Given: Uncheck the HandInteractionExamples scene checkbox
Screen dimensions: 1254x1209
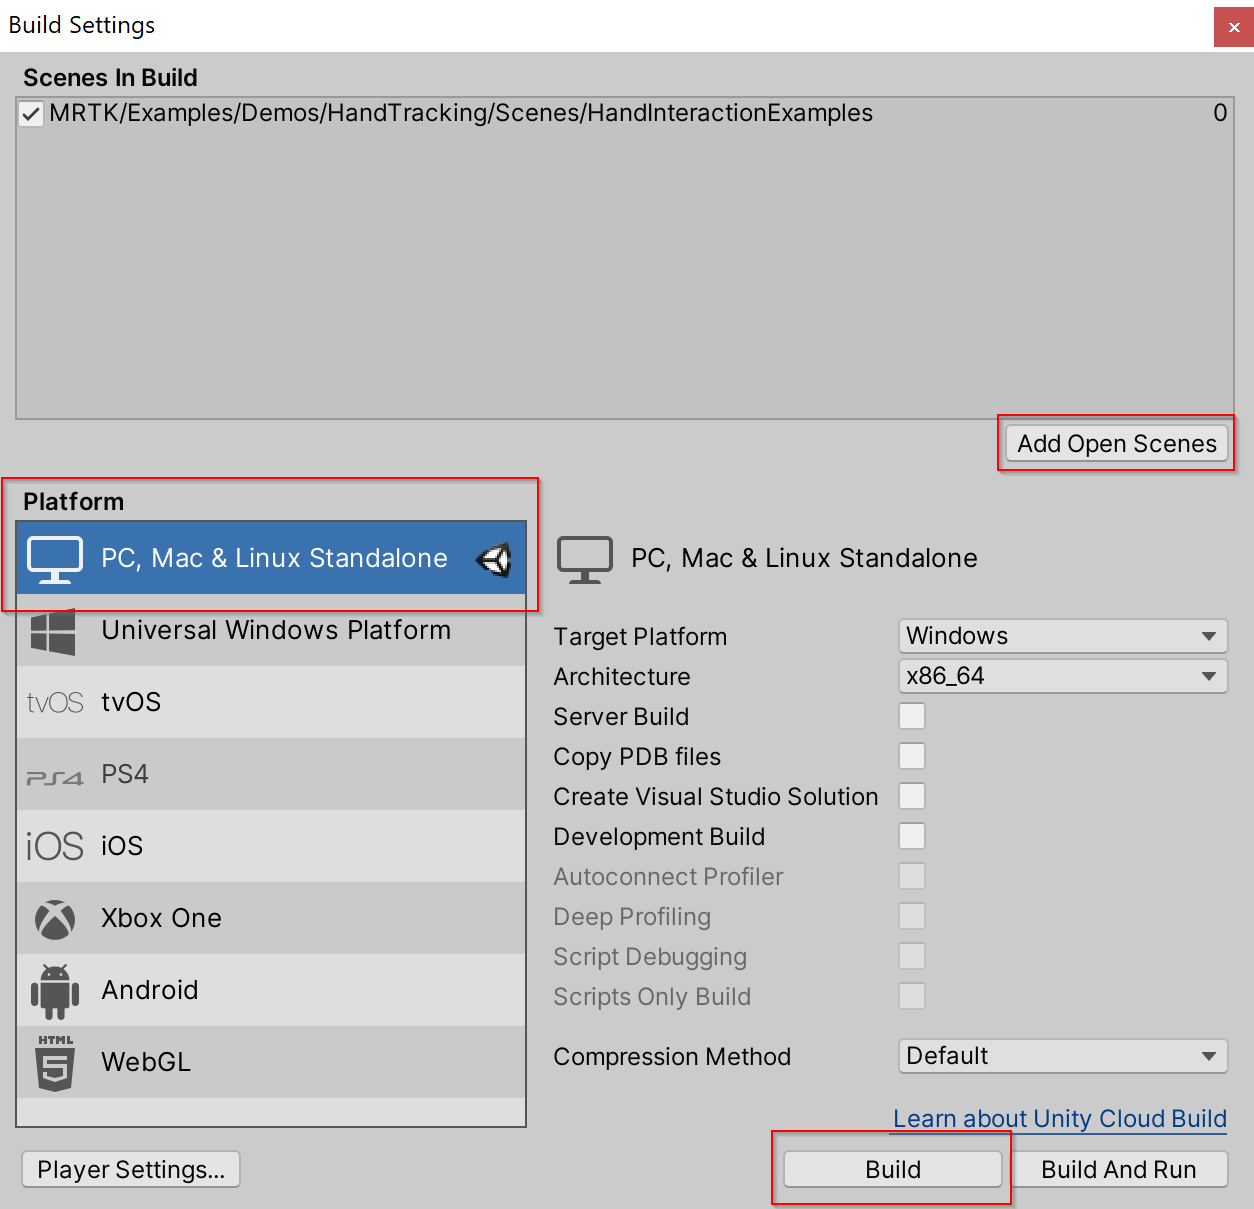Looking at the screenshot, I should (31, 114).
